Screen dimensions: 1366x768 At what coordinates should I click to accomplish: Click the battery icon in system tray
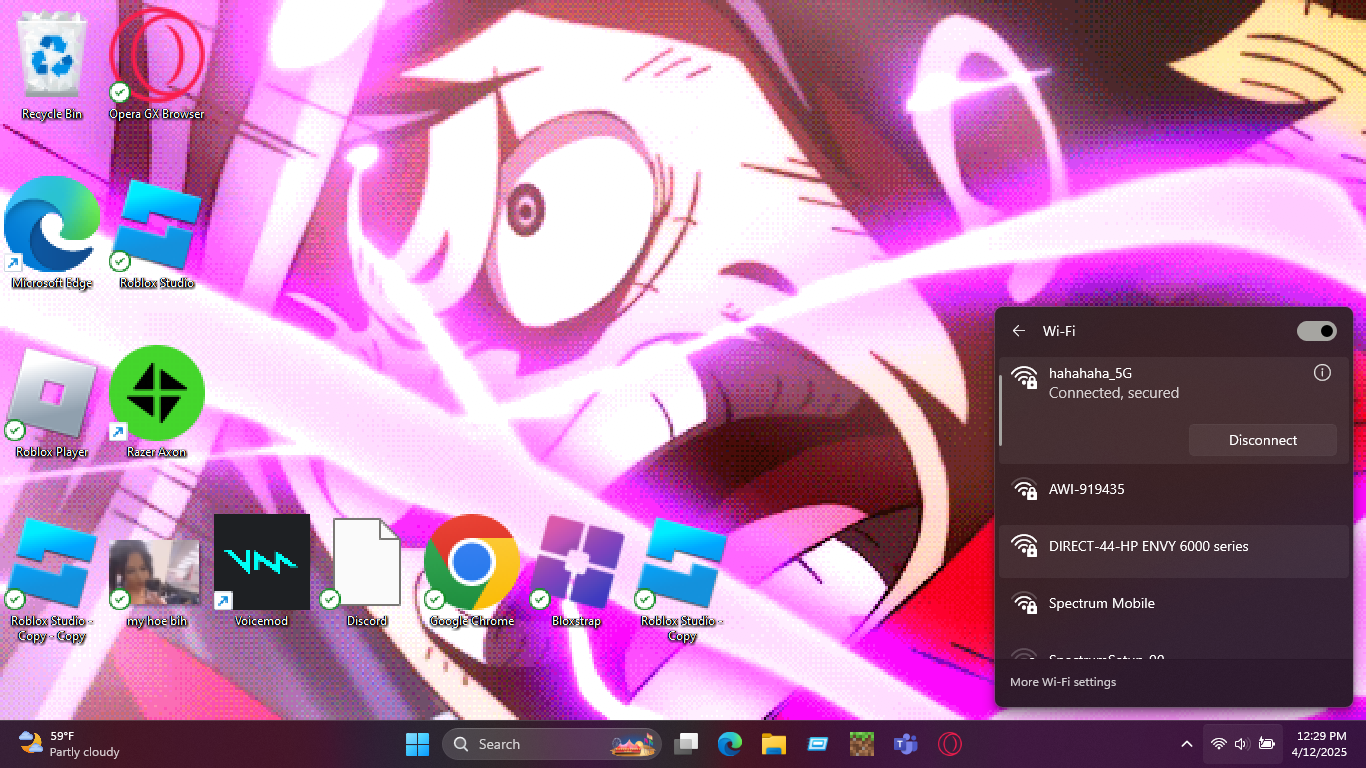[x=1267, y=744]
